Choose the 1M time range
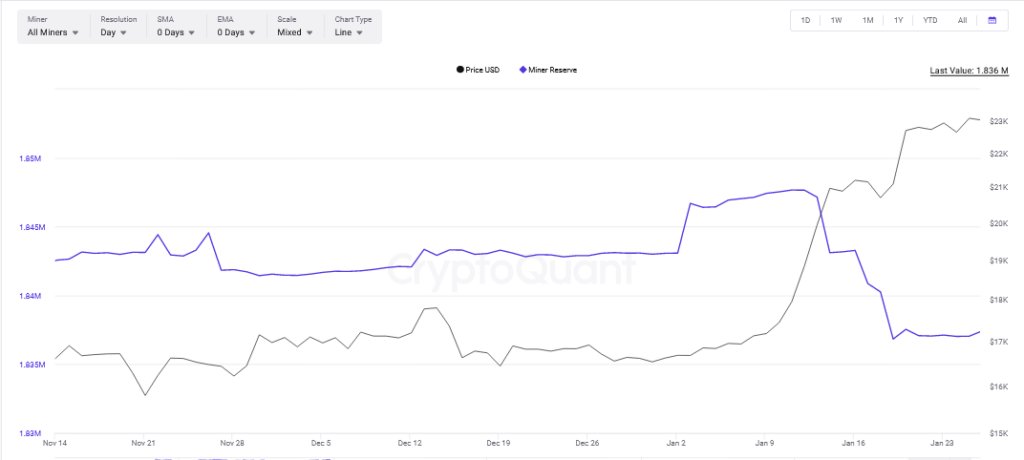This screenshot has width=1024, height=460. tap(867, 20)
